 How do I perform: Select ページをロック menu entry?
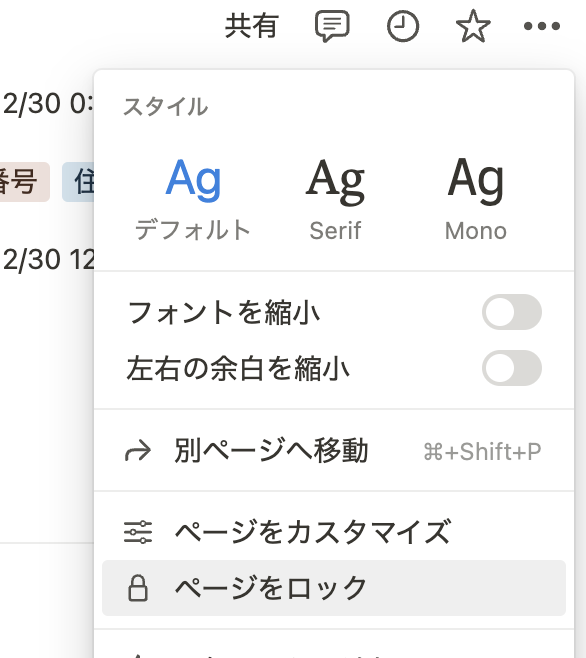click(x=334, y=588)
